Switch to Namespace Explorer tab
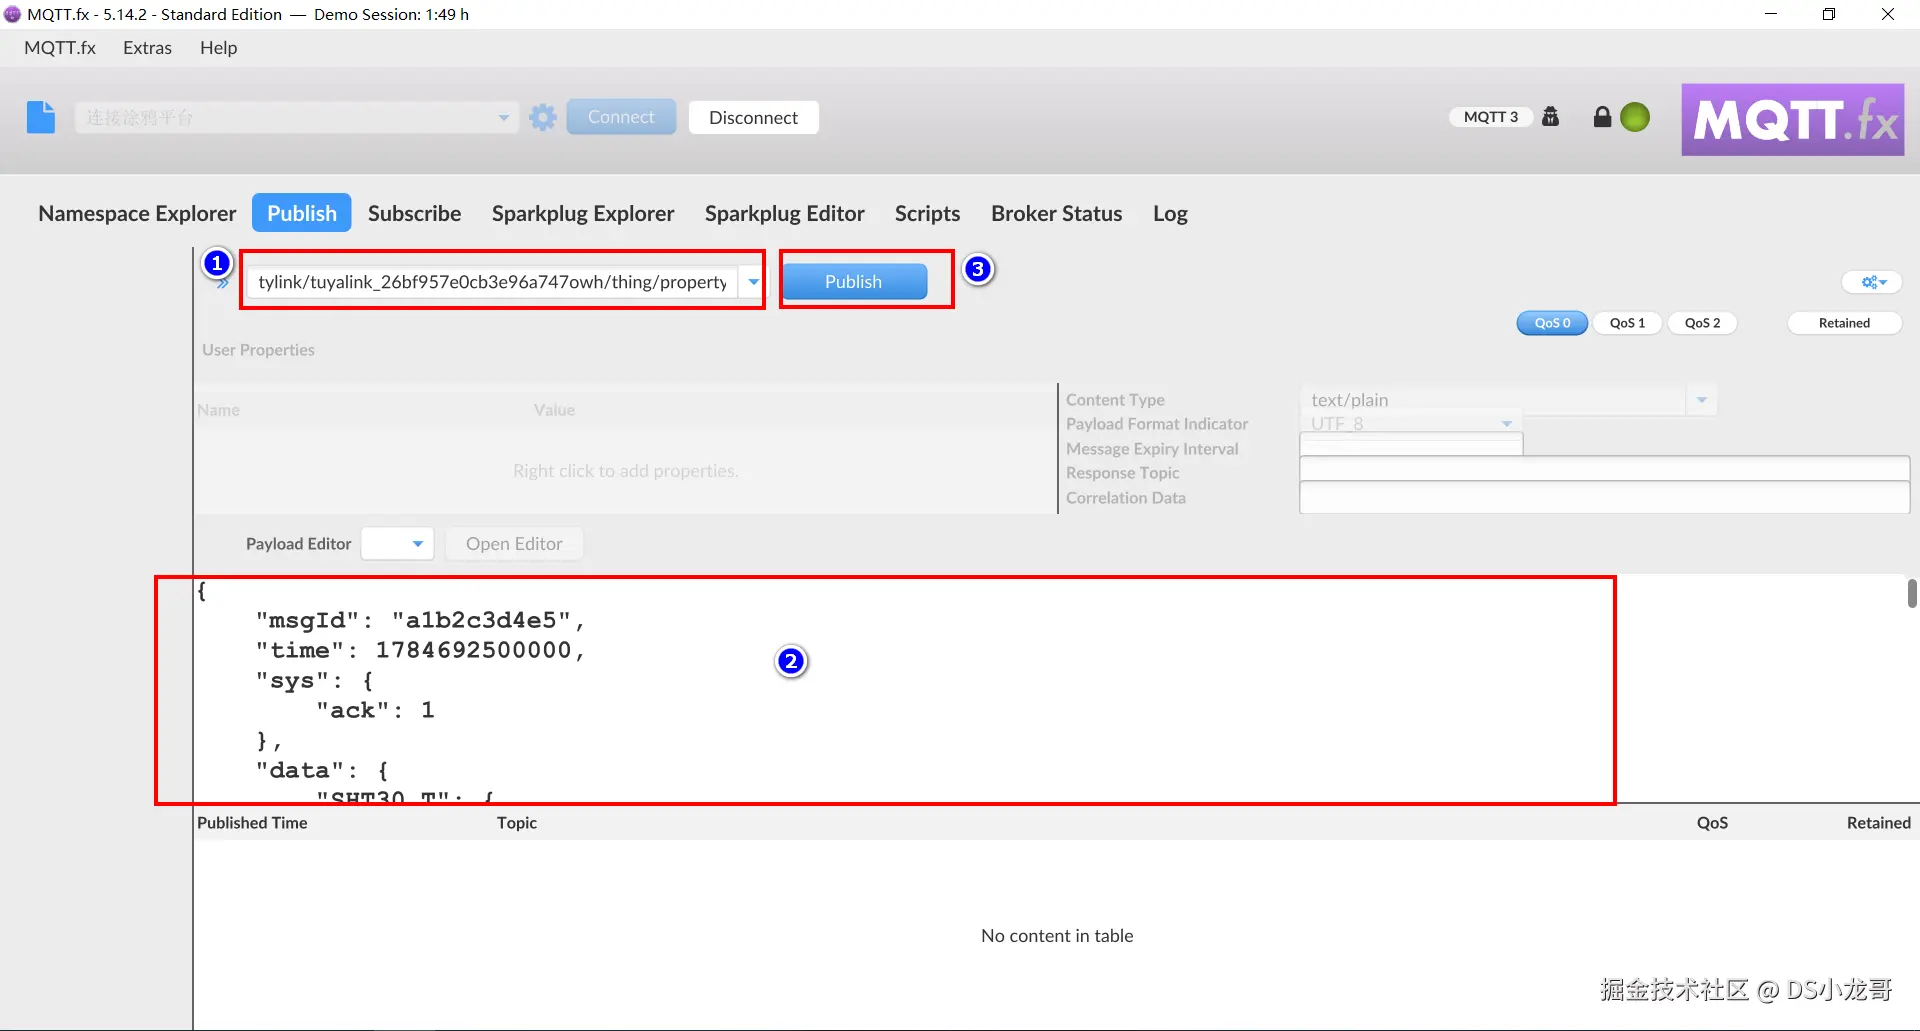 coord(137,213)
